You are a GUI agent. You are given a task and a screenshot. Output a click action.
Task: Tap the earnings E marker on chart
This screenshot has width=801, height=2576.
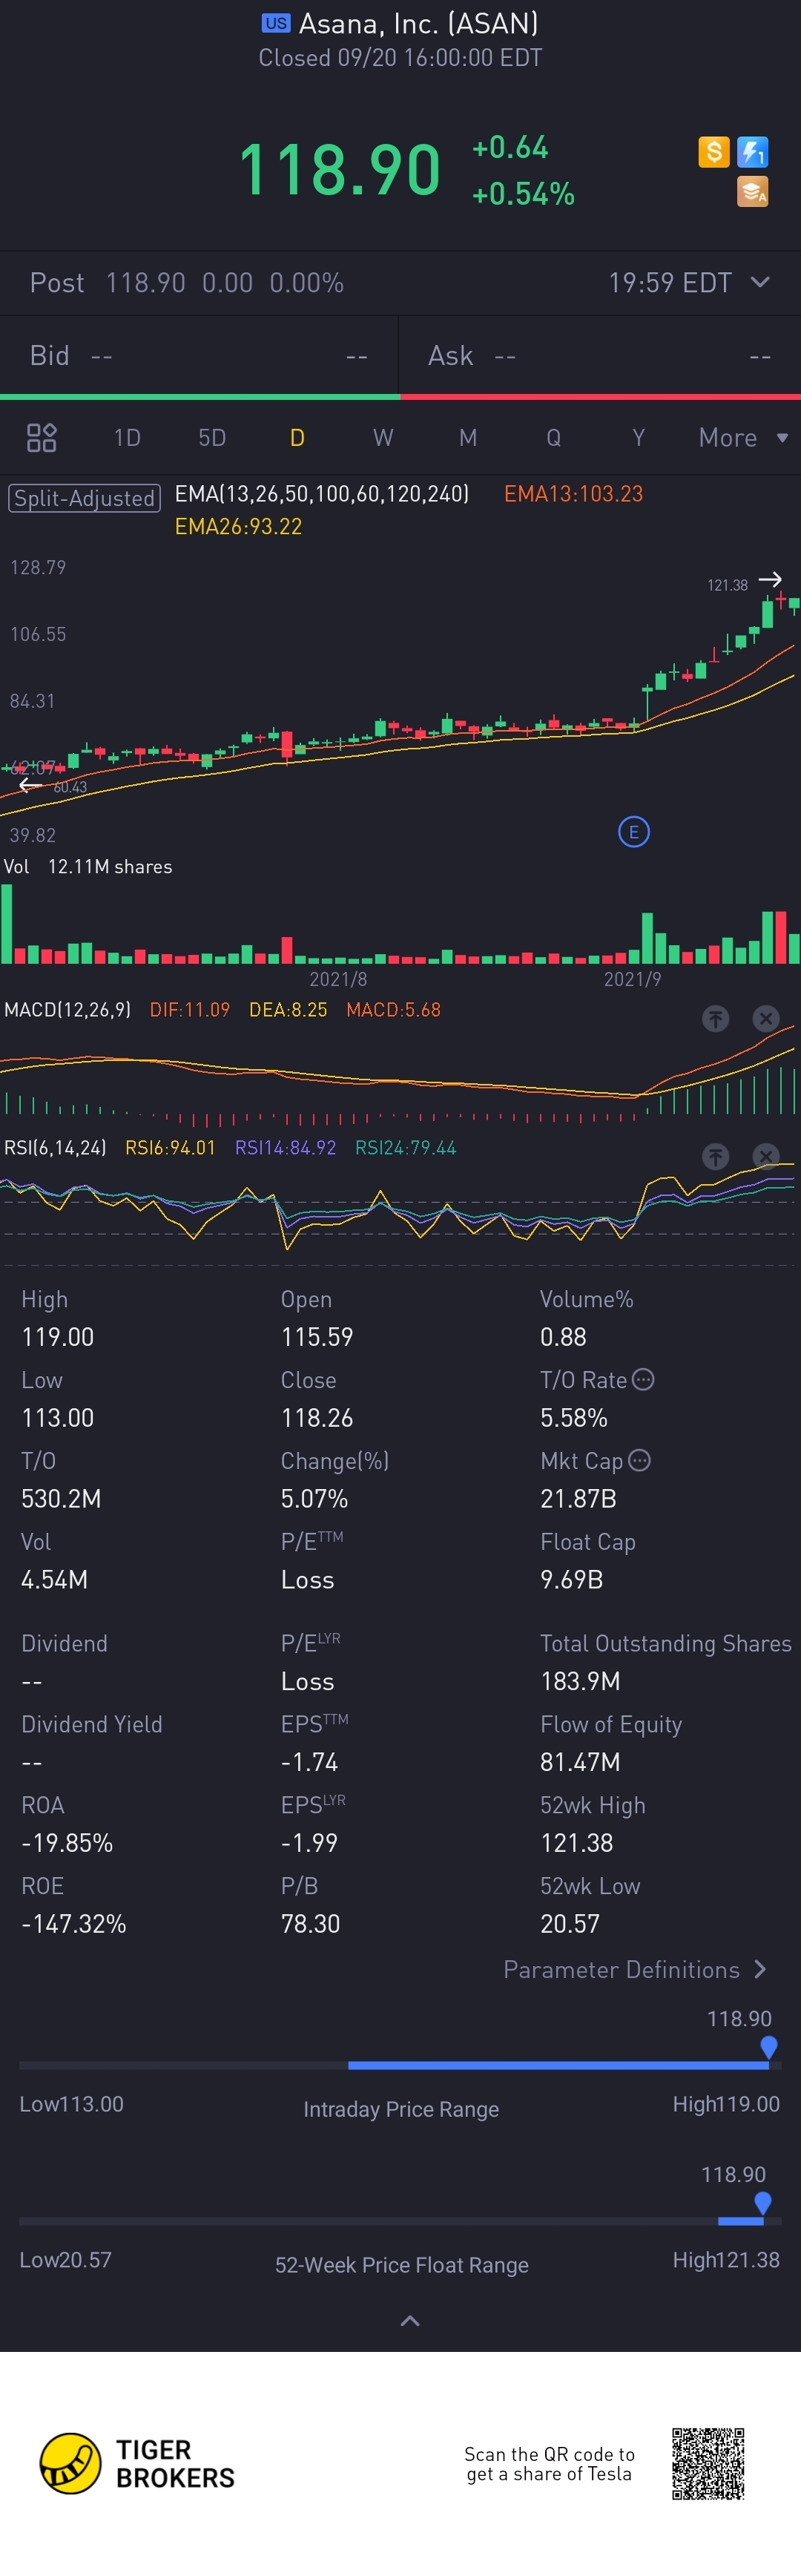coord(634,831)
